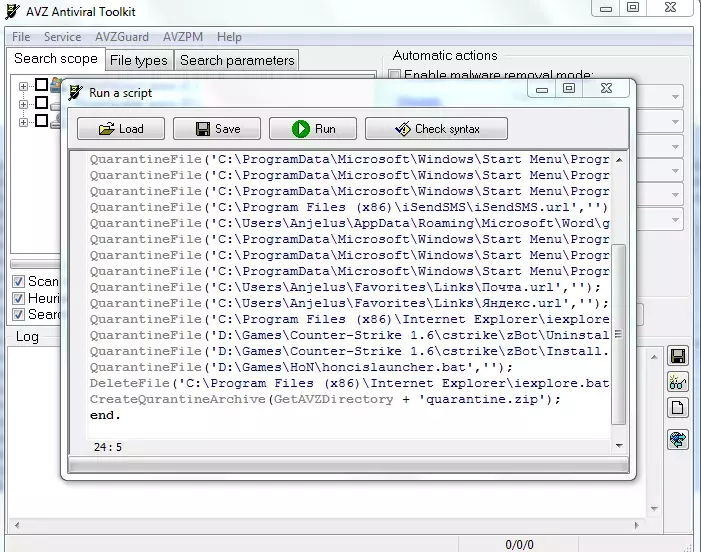Open the fourth Automatic actions dropdown
The image size is (701, 552).
click(675, 171)
